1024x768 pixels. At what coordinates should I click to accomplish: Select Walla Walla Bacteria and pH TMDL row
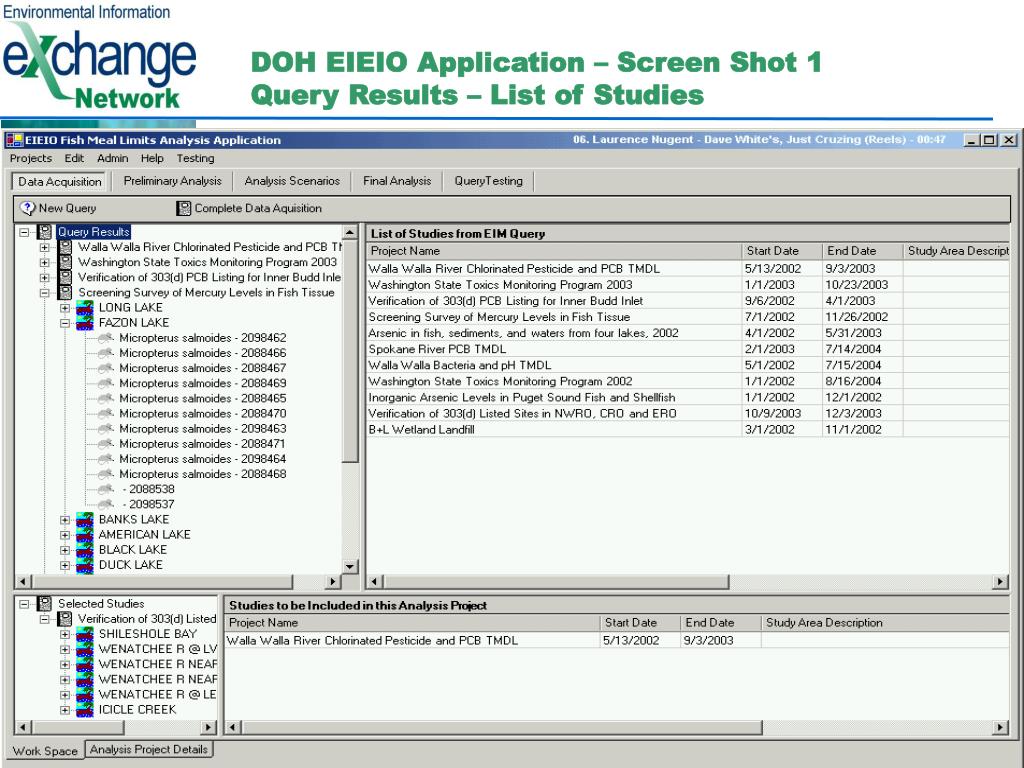tap(688, 365)
